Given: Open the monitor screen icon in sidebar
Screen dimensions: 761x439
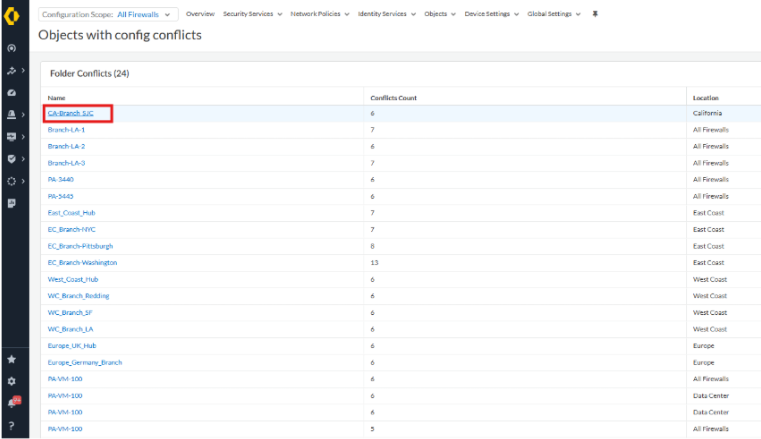Looking at the screenshot, I should [x=12, y=137].
